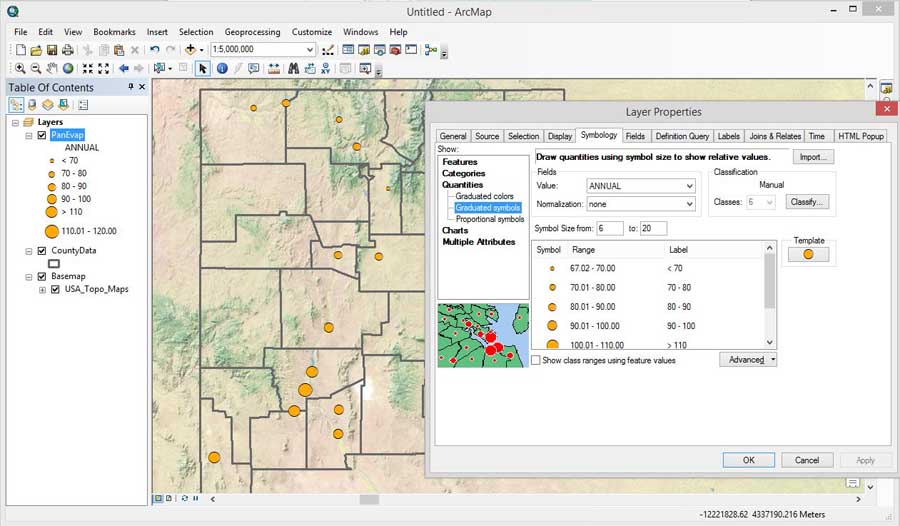Confirm with the OK button
900x526 pixels.
748,461
